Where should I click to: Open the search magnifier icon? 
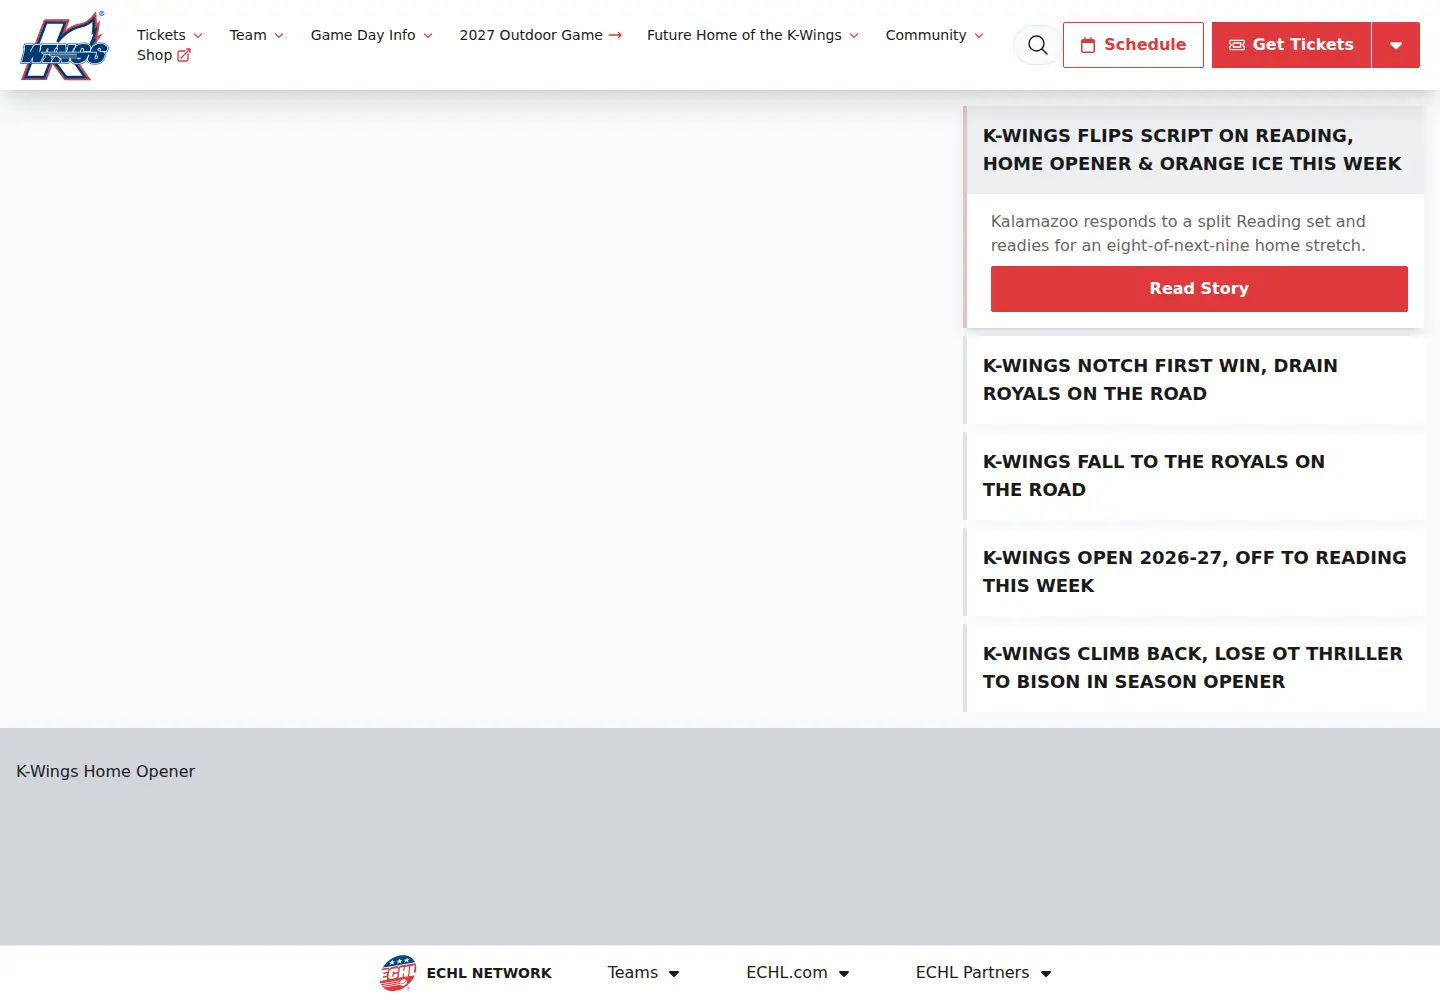[1038, 45]
